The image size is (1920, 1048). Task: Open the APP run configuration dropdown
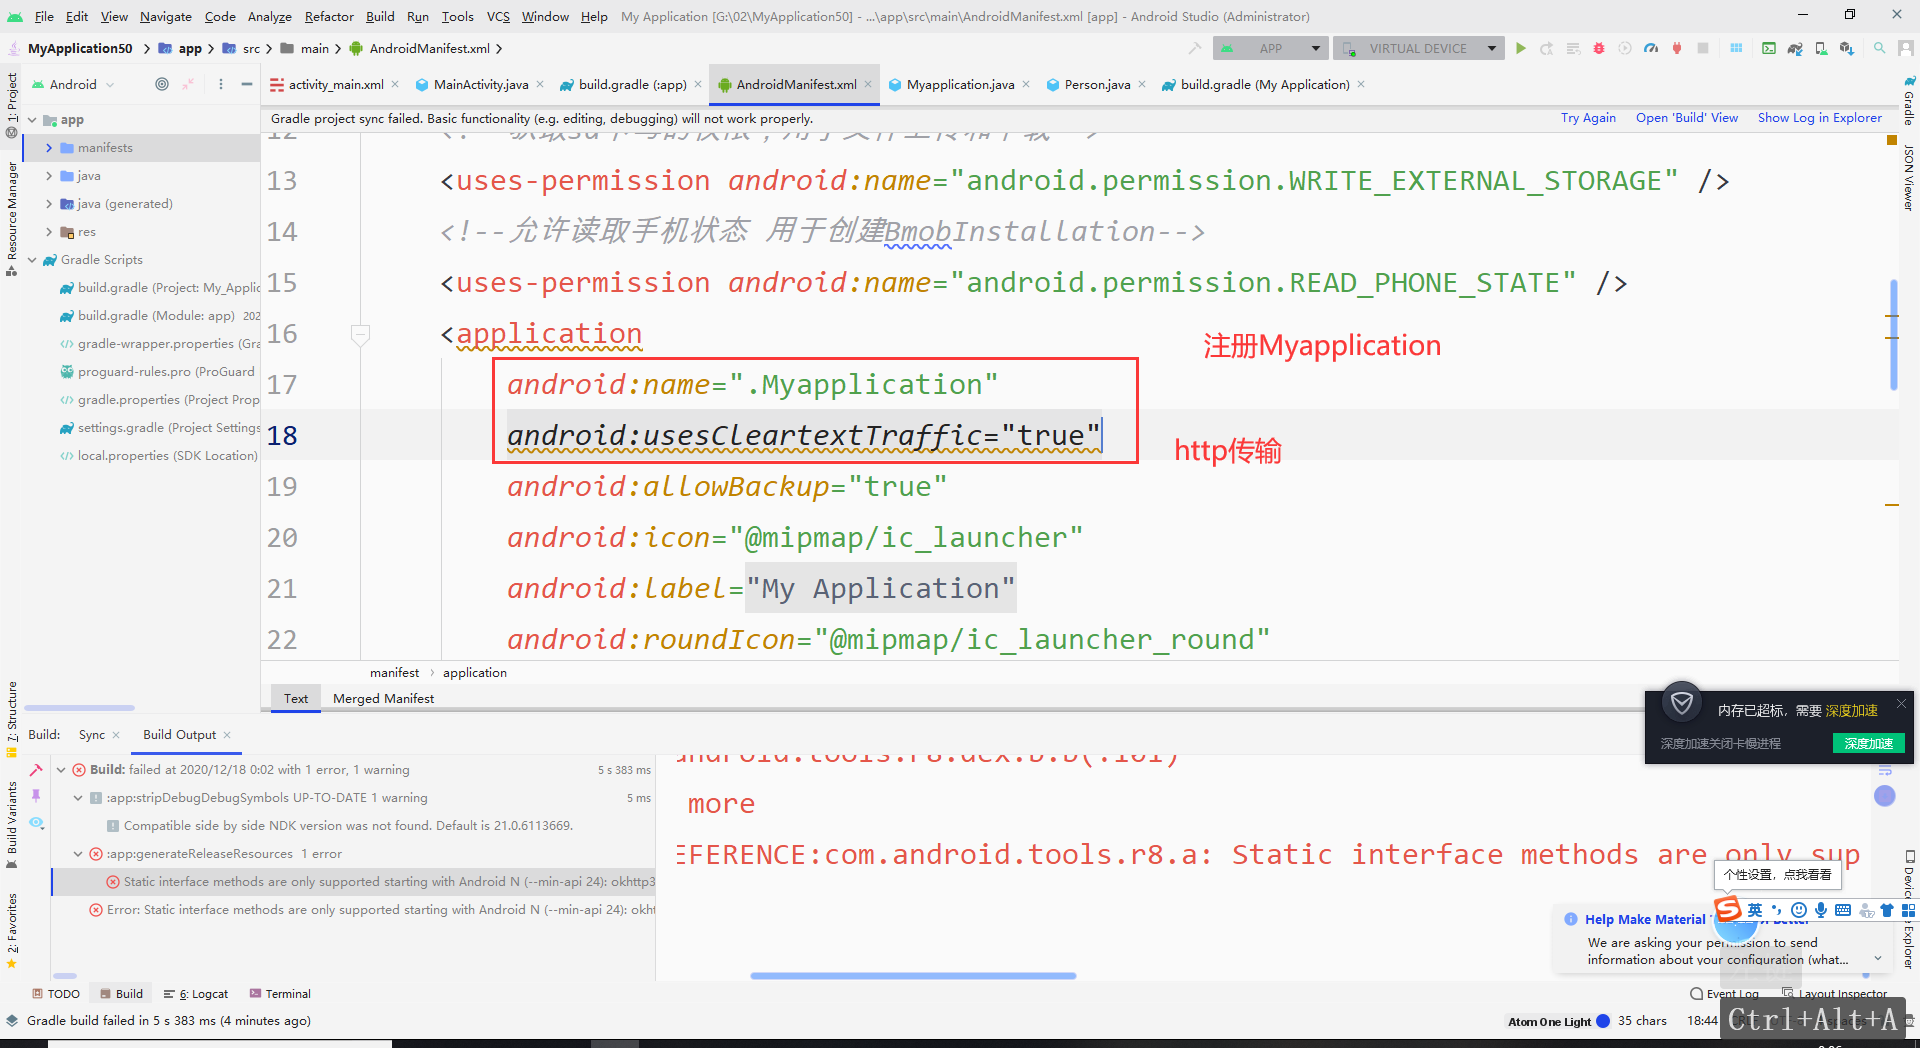coord(1269,48)
